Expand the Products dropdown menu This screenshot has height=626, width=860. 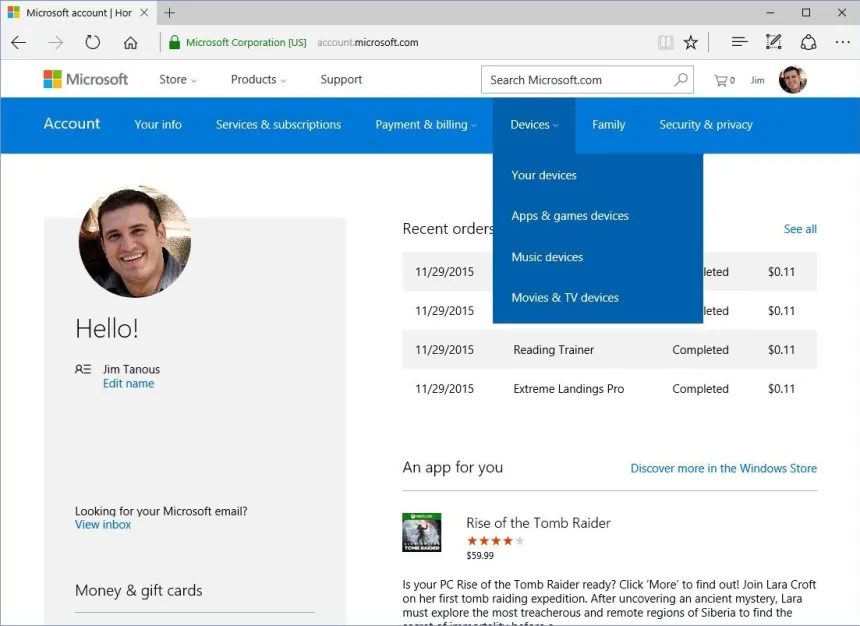click(x=258, y=80)
